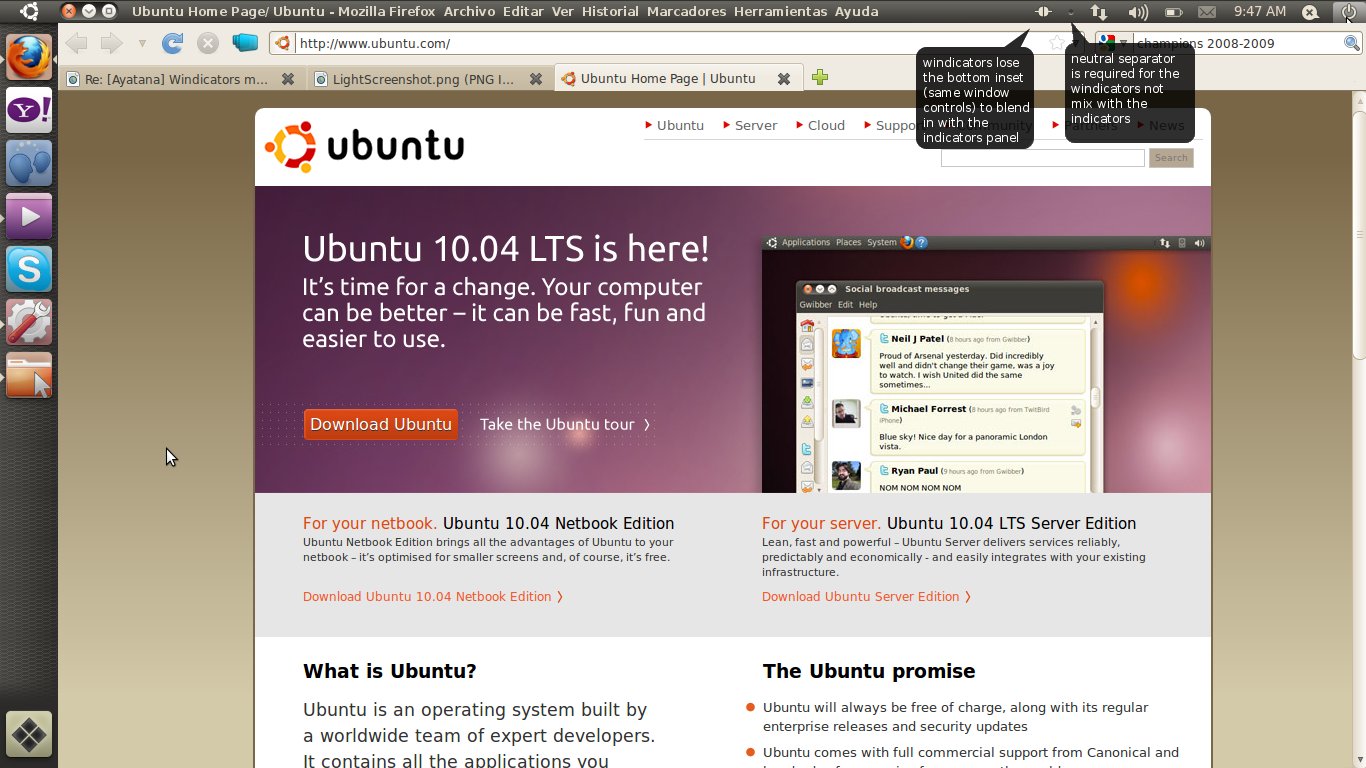Open Yahoo Messenger from the launcher
The width and height of the screenshot is (1366, 768).
click(29, 110)
